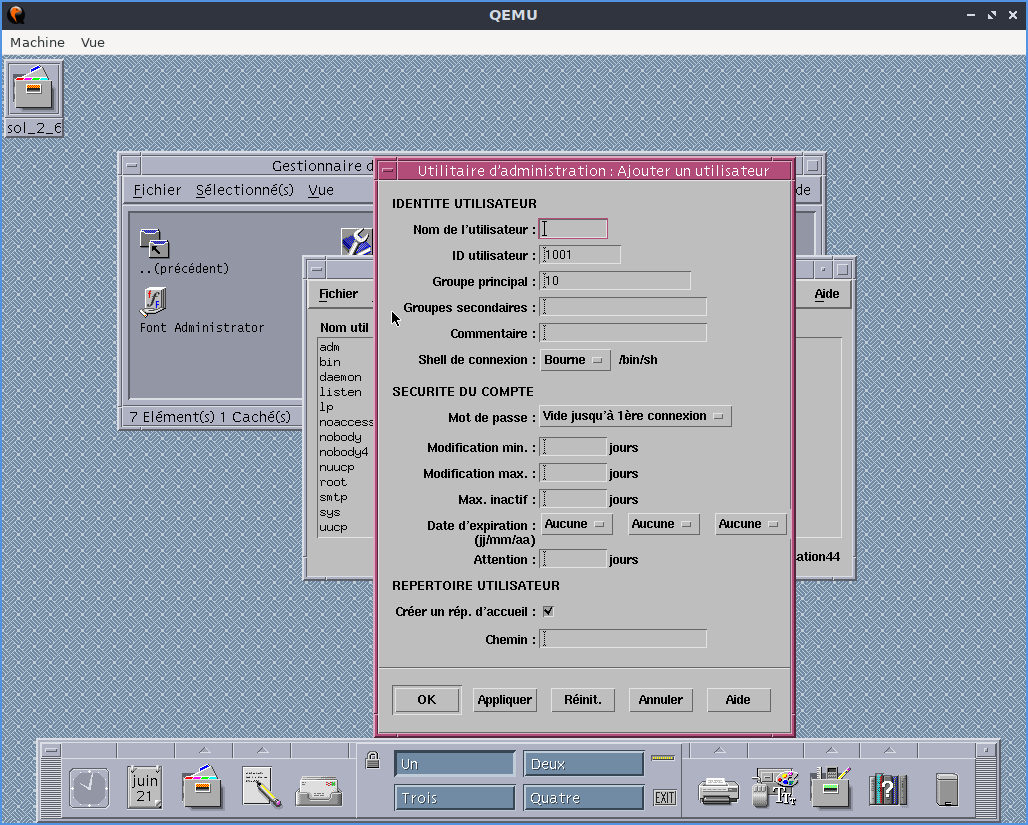This screenshot has height=825, width=1028.
Task: Open the printer icon in the front panel
Action: pyautogui.click(x=719, y=790)
